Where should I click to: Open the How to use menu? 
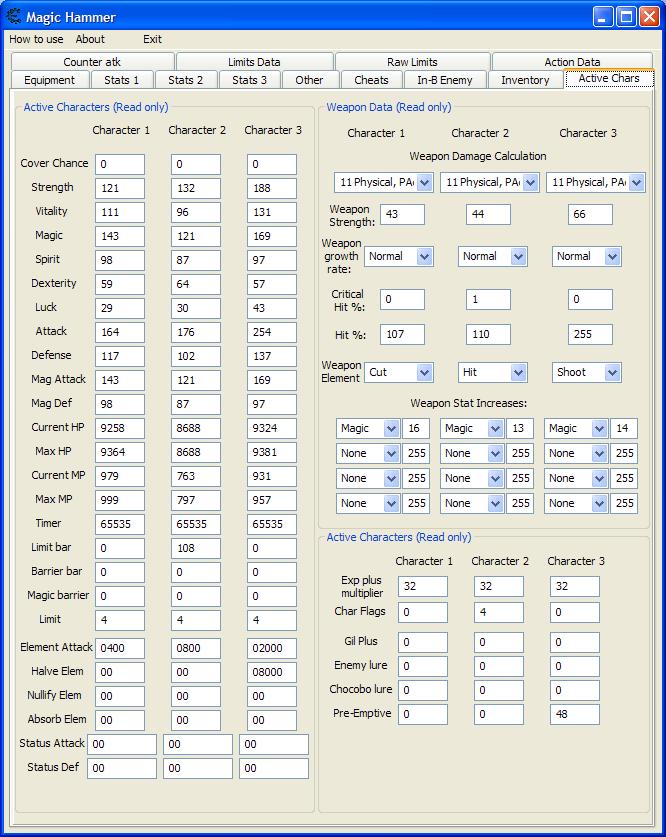(36, 39)
